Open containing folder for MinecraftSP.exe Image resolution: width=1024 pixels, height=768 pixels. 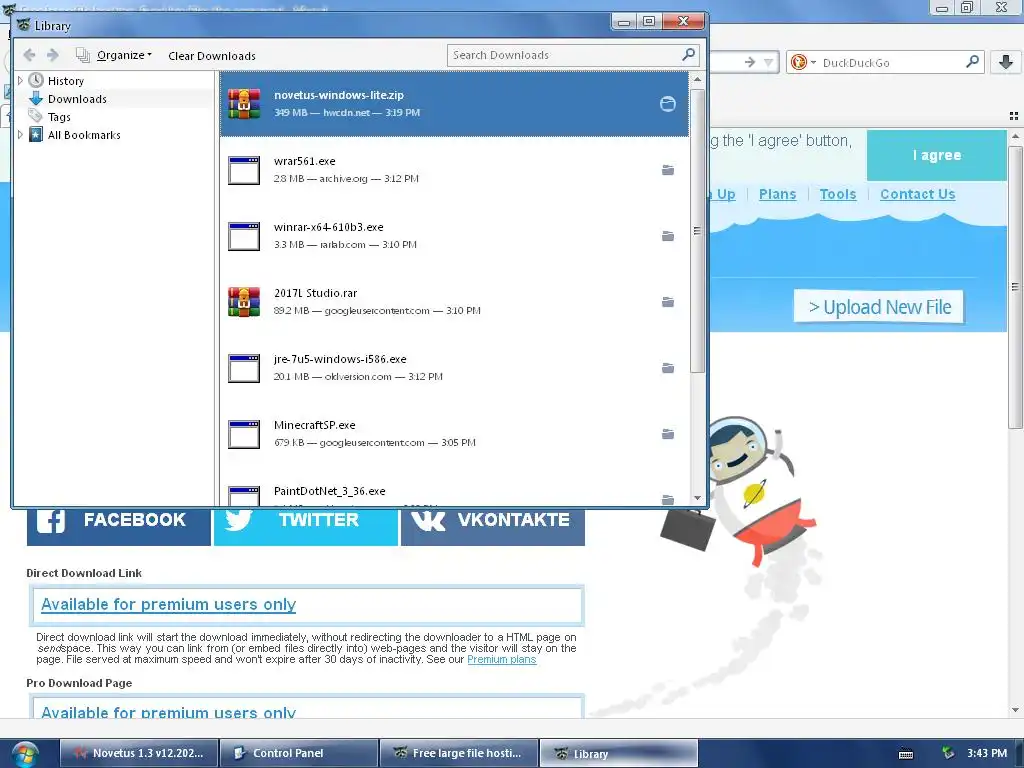tap(667, 434)
